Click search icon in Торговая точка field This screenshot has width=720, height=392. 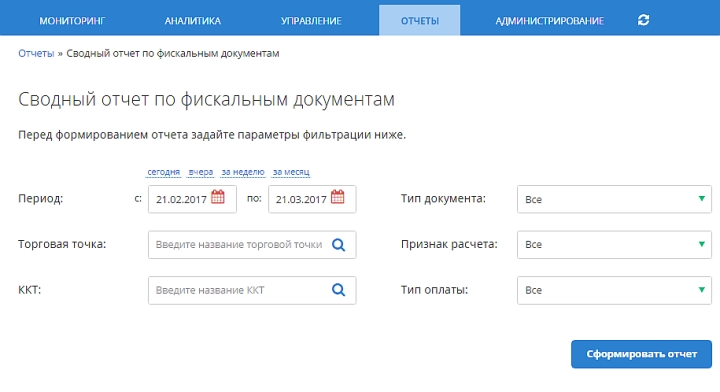coord(338,245)
